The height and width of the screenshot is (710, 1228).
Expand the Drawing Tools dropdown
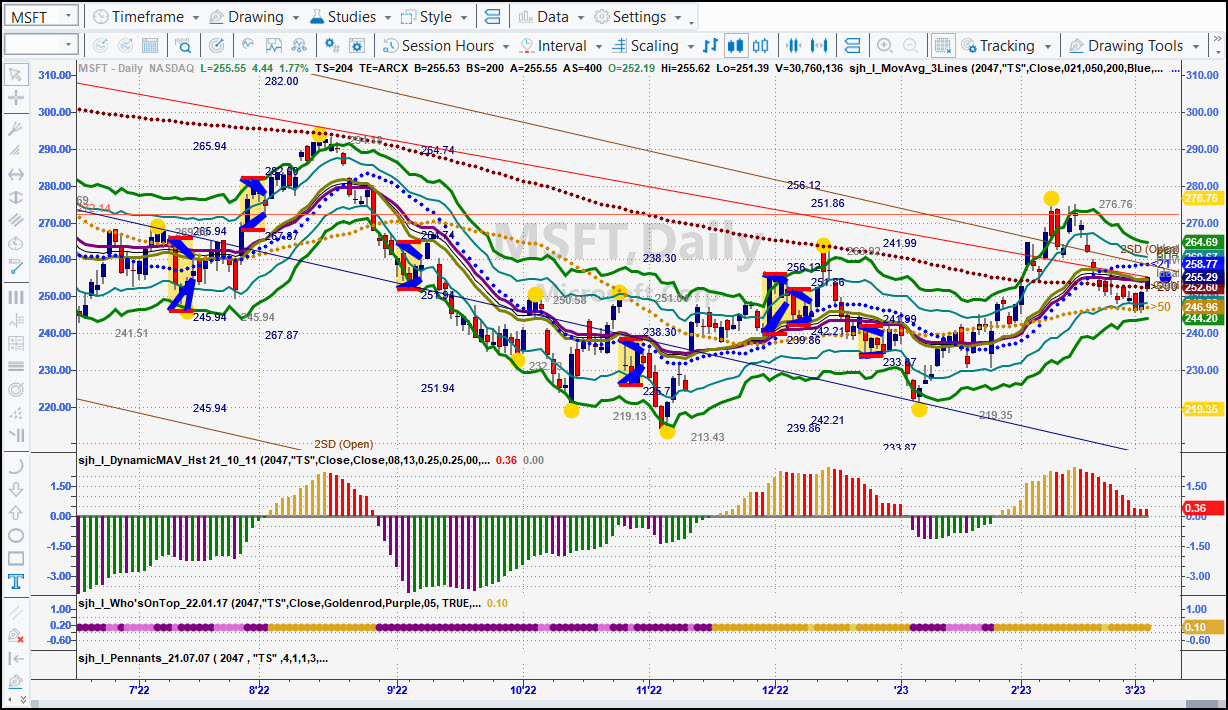point(1194,46)
